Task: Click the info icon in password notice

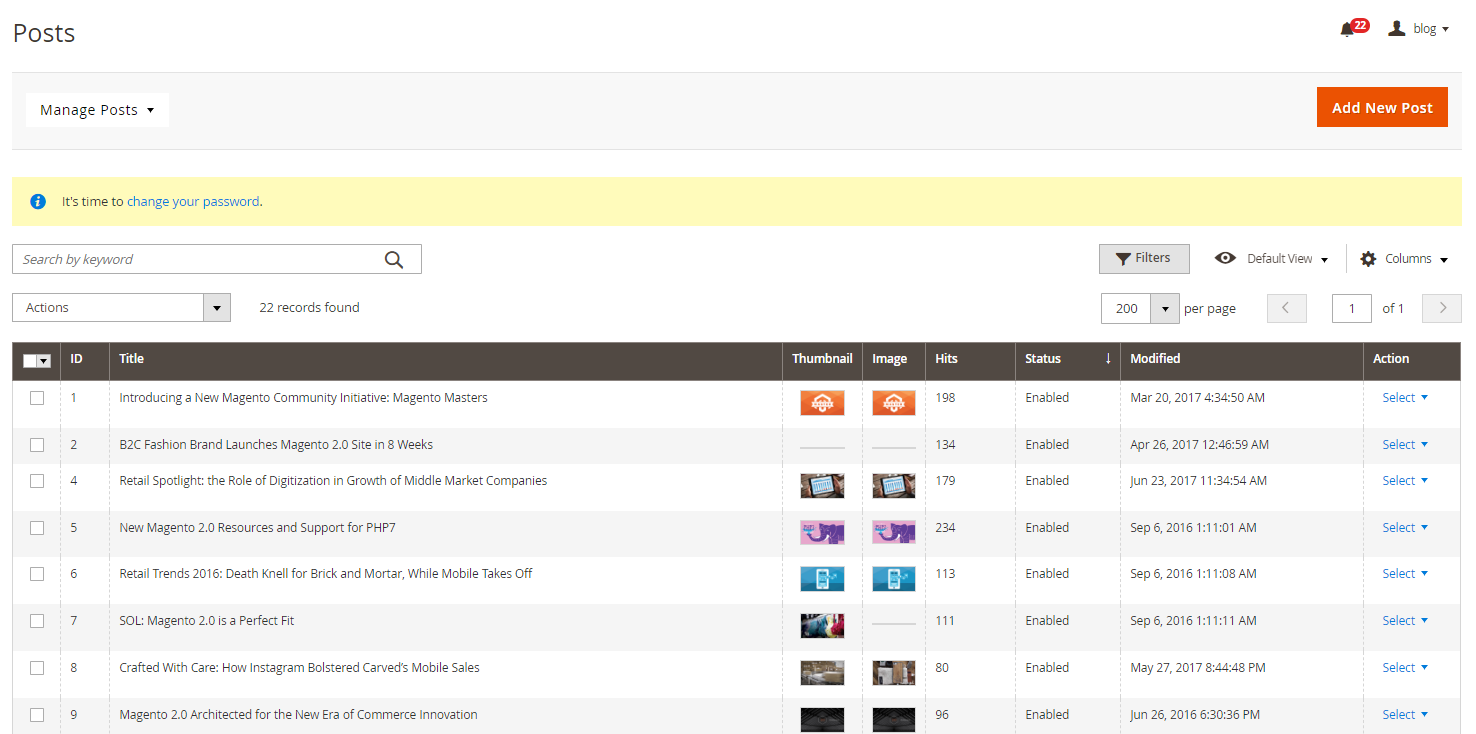Action: 38,201
